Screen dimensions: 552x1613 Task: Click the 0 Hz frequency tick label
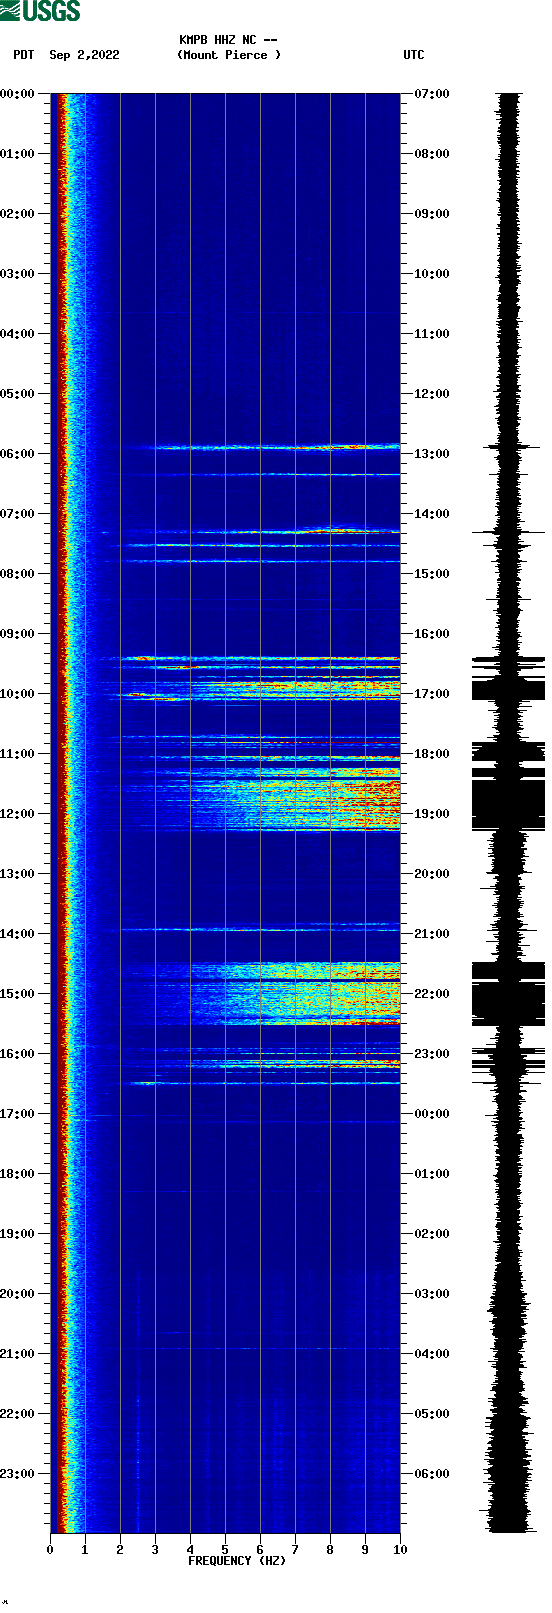pos(50,1550)
